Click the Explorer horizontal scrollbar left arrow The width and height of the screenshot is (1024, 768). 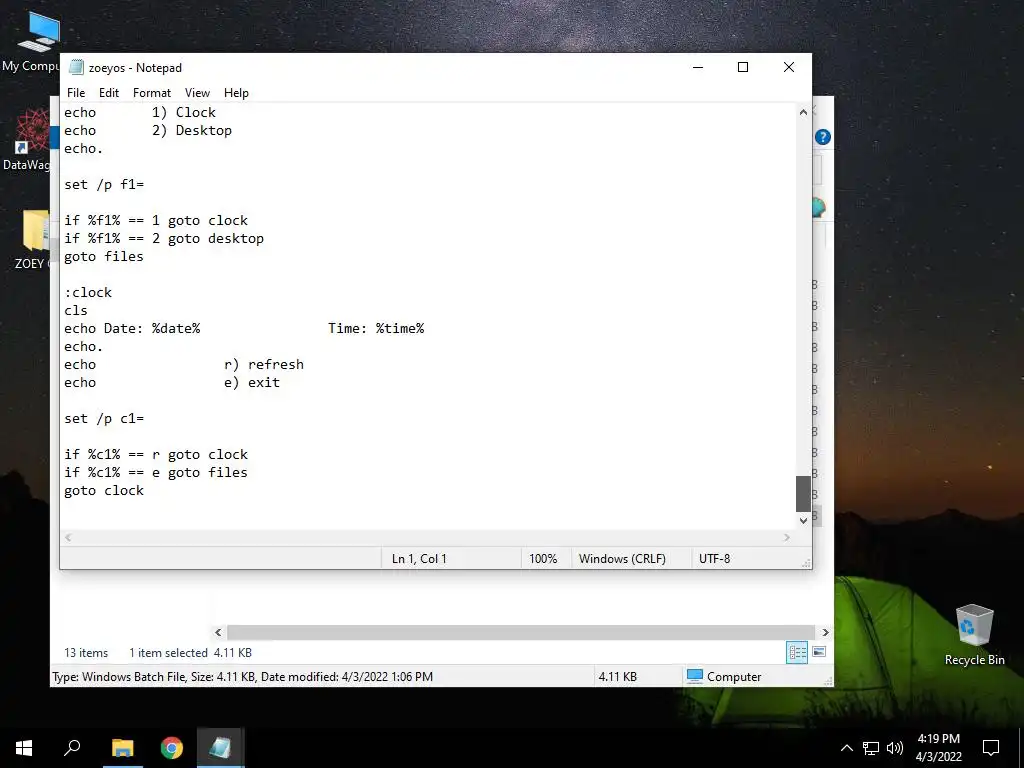point(218,632)
